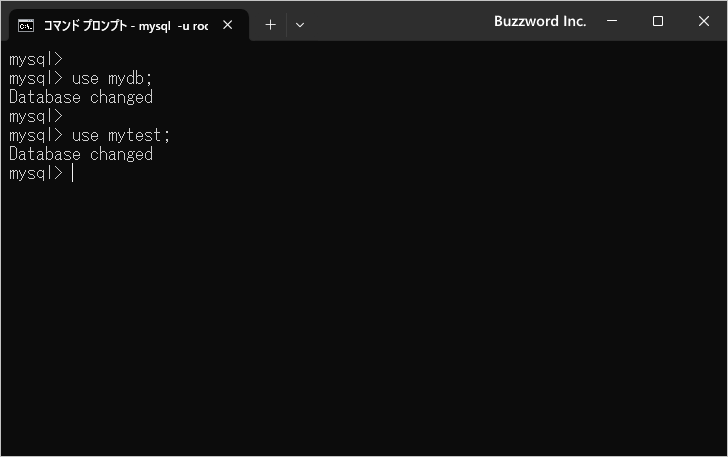This screenshot has width=728, height=457.
Task: Click the empty mysql> prompt between the use commands
Action: 35,116
